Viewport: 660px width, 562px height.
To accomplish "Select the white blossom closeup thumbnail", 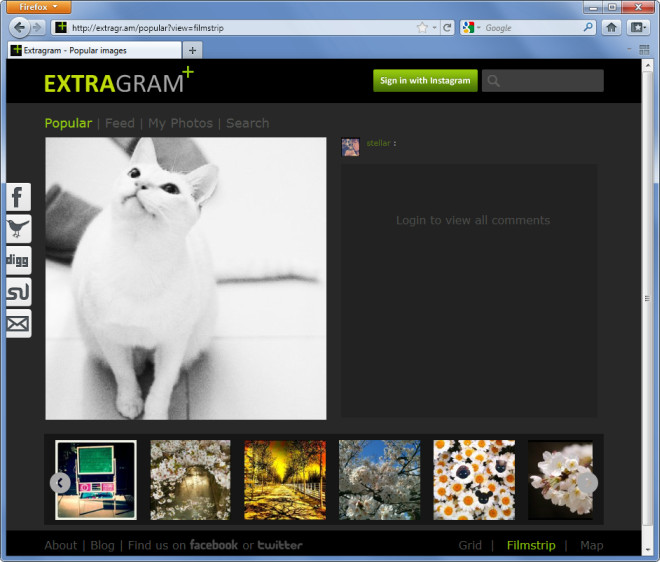I will (560, 480).
